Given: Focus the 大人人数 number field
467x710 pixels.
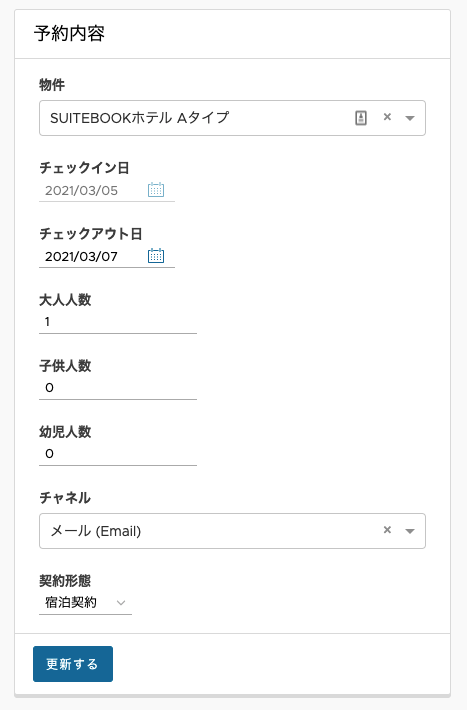Looking at the screenshot, I should (x=118, y=322).
